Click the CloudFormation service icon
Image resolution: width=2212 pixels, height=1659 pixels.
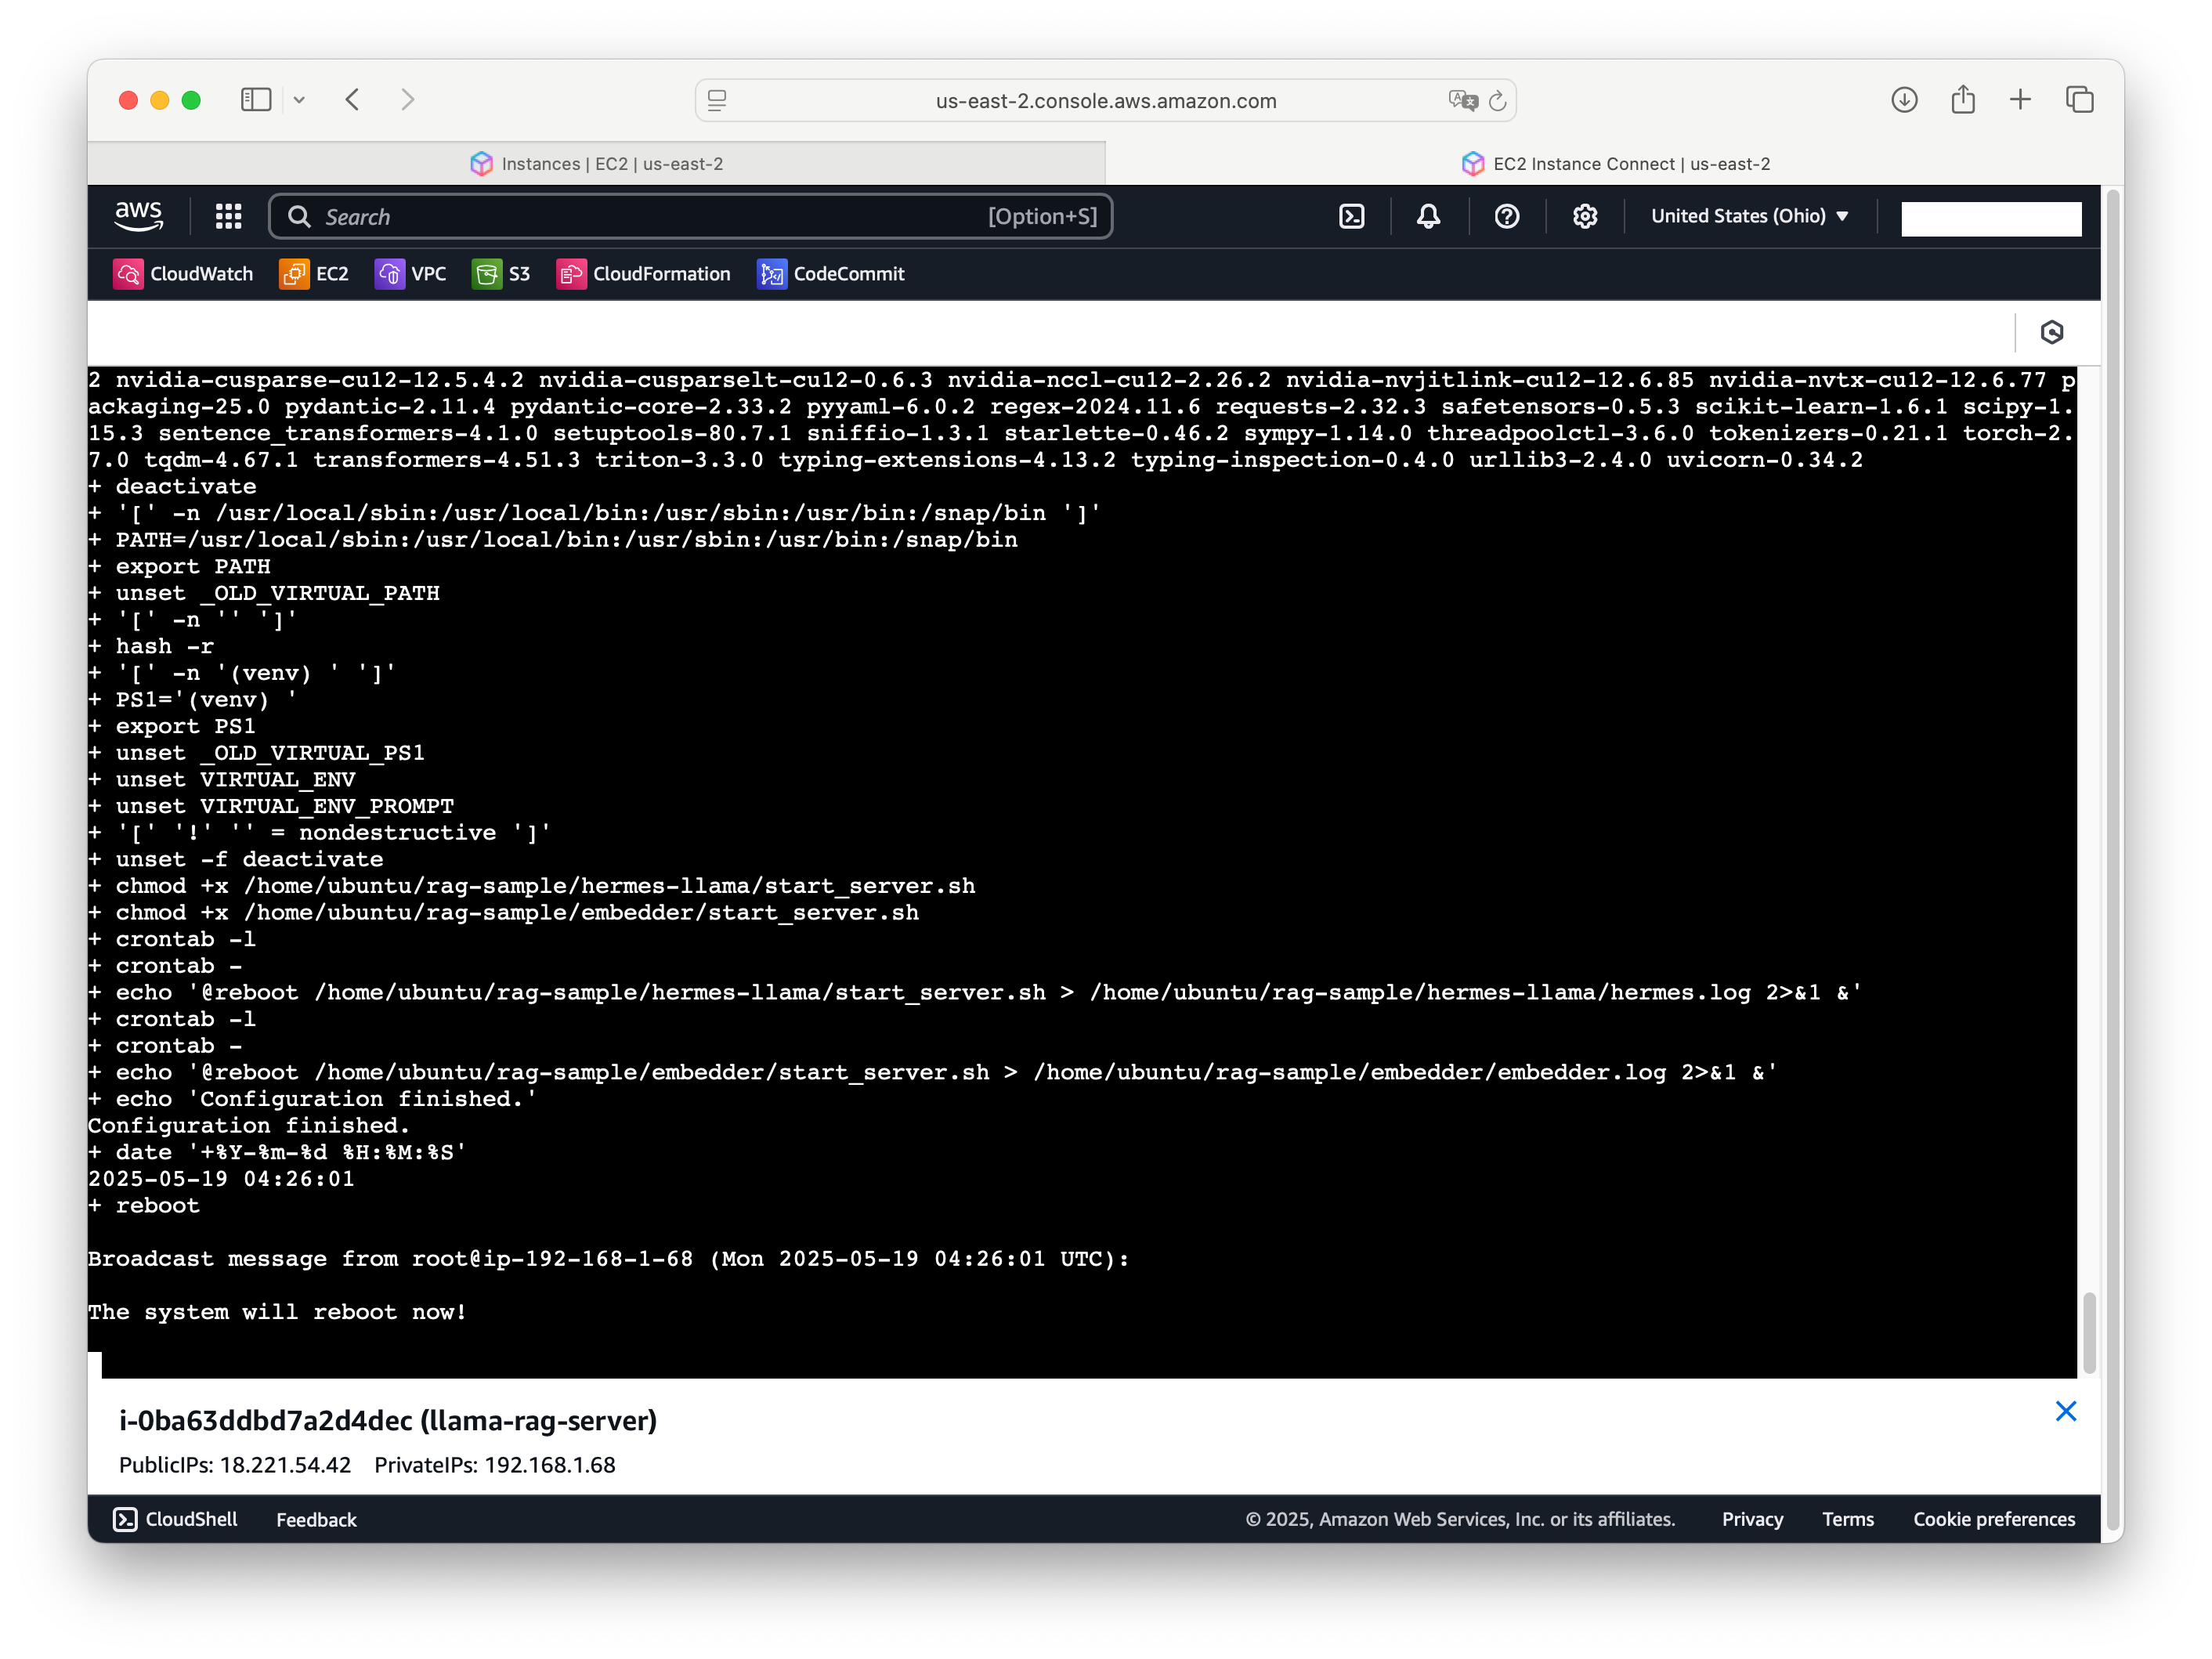click(x=571, y=274)
